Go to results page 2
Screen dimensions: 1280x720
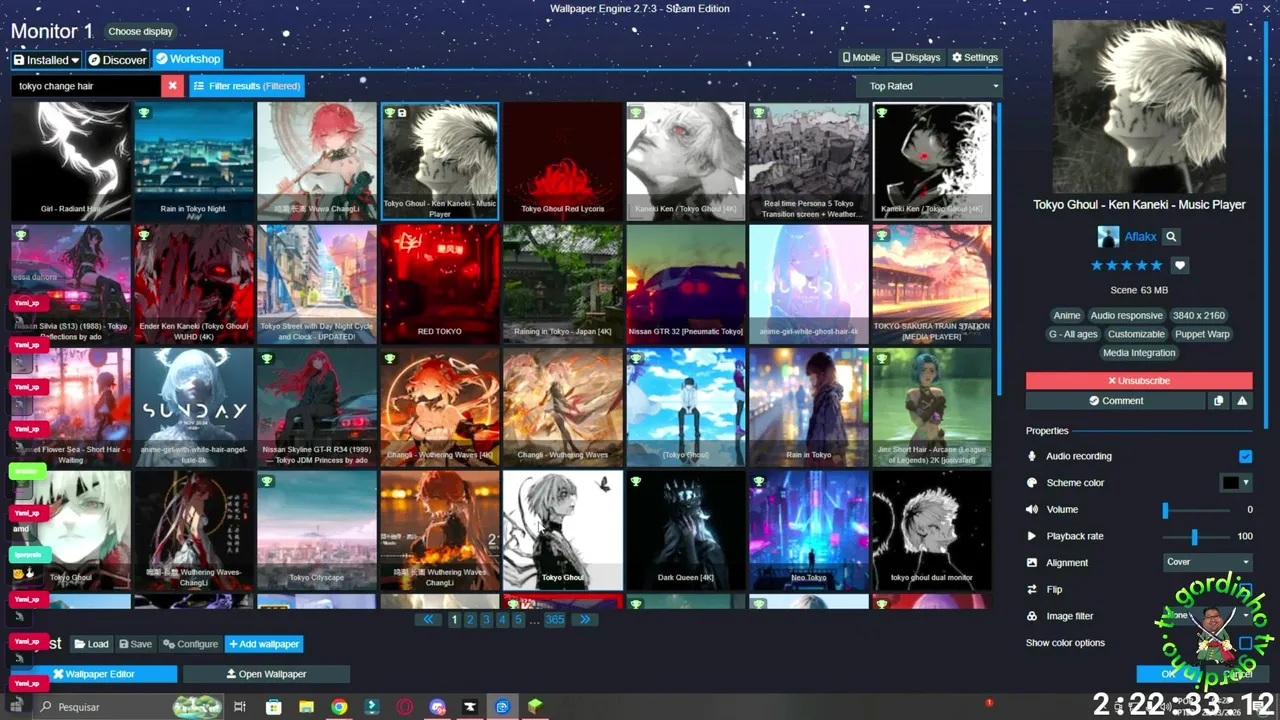pyautogui.click(x=470, y=620)
